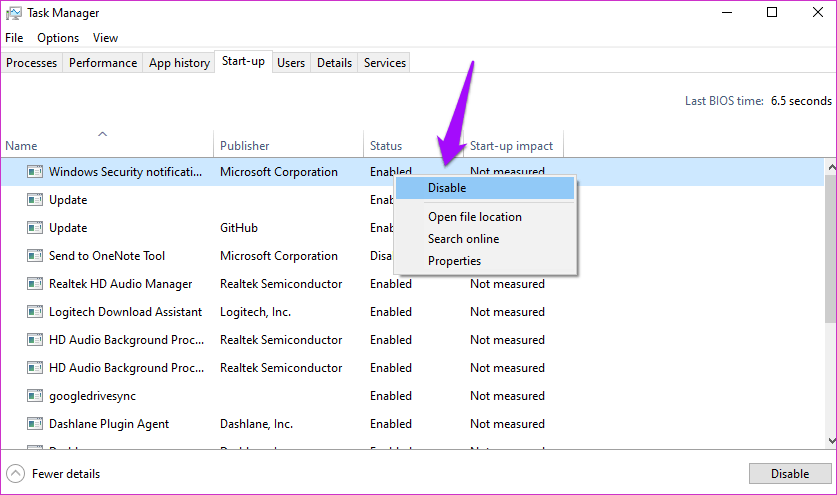Switch to the Performance tab

(x=102, y=63)
